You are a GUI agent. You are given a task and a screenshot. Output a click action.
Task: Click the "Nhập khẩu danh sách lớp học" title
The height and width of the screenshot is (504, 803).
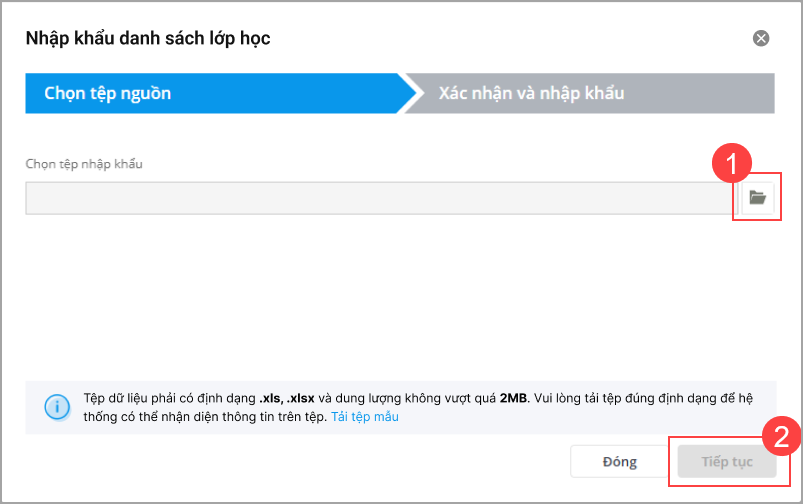[x=147, y=39]
